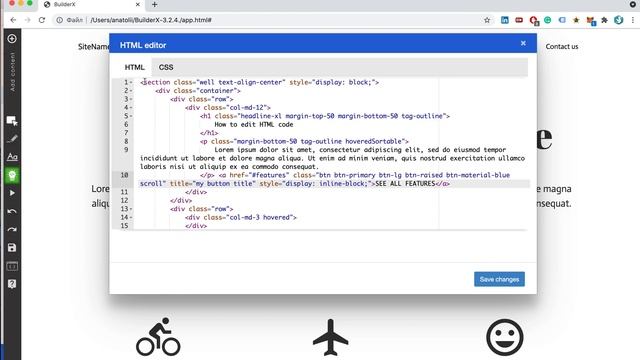Image resolution: width=640 pixels, height=360 pixels.
Task: Select the block selection cursor tool in sidebar
Action: coord(12,120)
